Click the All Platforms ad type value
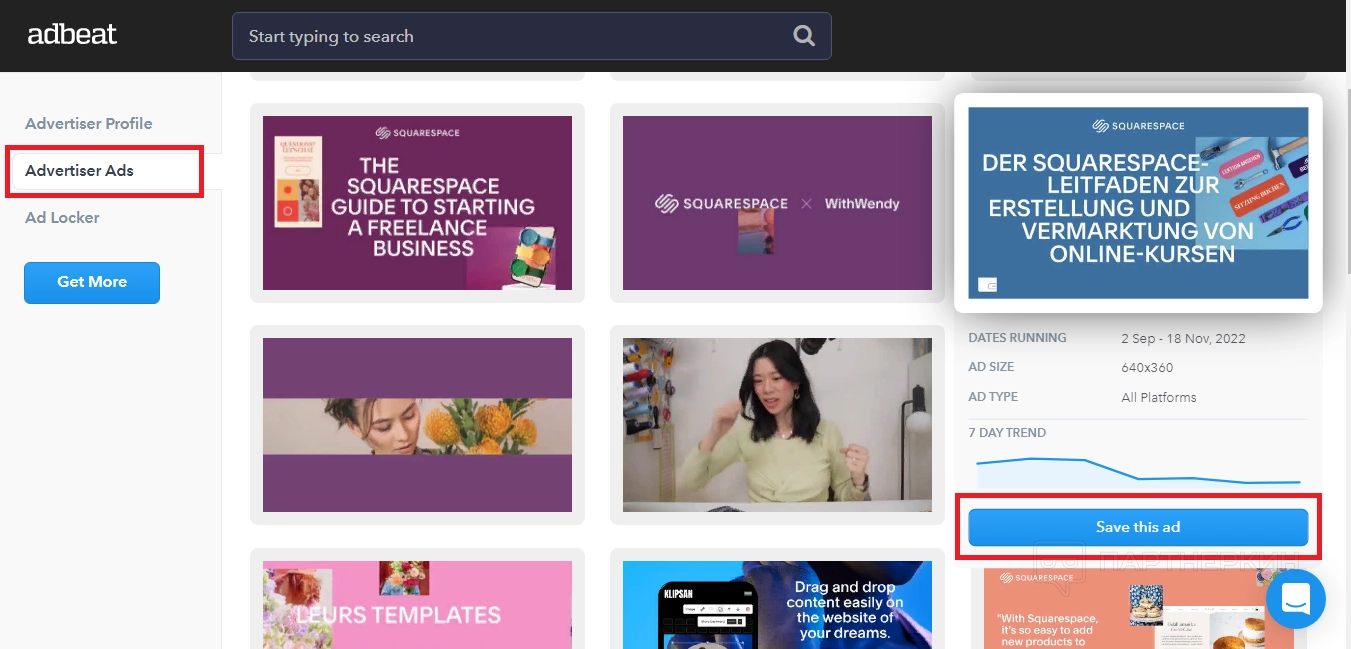The width and height of the screenshot is (1351, 649). coord(1158,397)
